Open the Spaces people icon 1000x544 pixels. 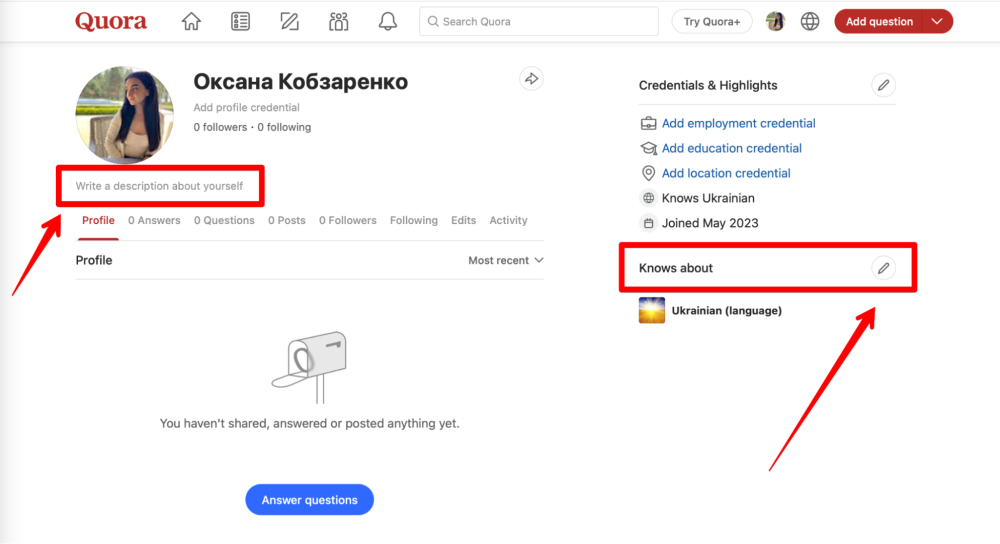click(x=339, y=22)
